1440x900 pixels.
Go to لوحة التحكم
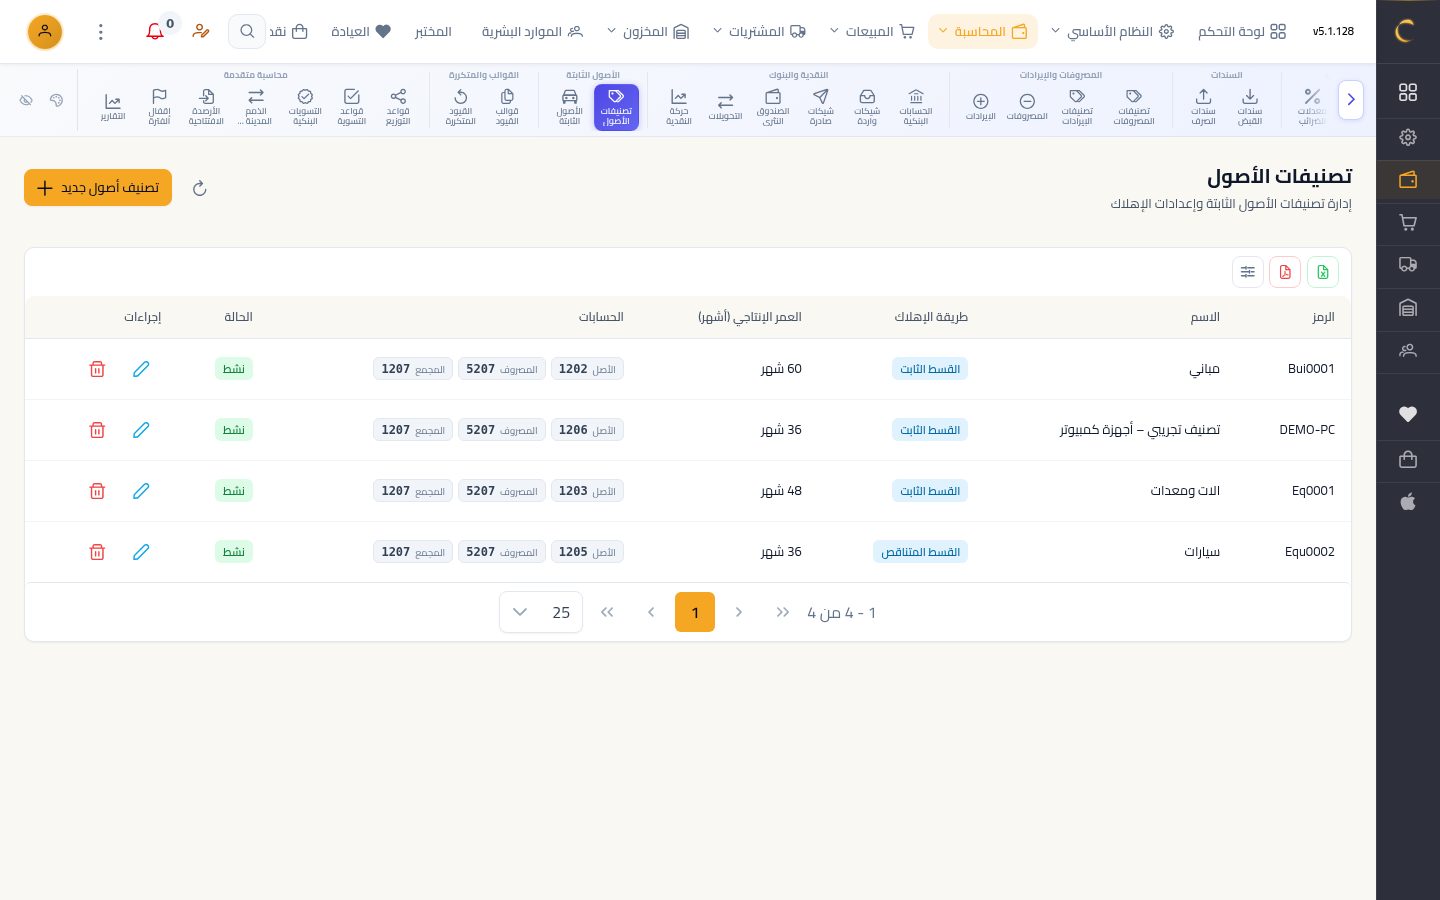[1242, 32]
